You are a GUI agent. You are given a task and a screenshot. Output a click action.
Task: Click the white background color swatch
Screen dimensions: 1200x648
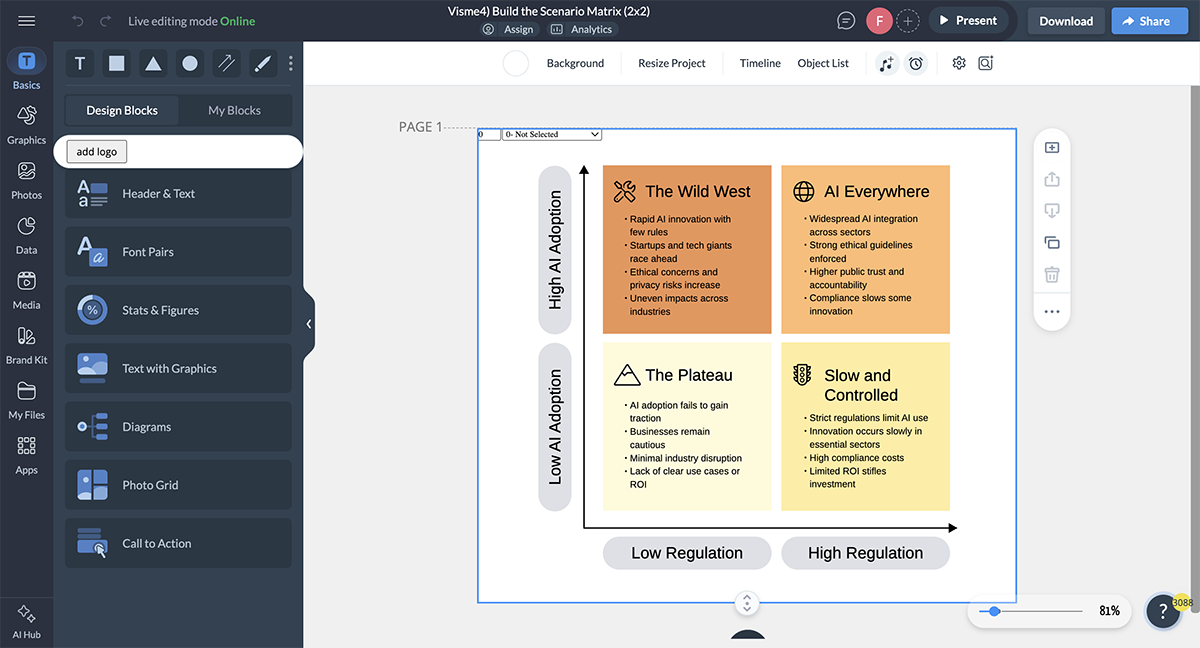(x=515, y=63)
